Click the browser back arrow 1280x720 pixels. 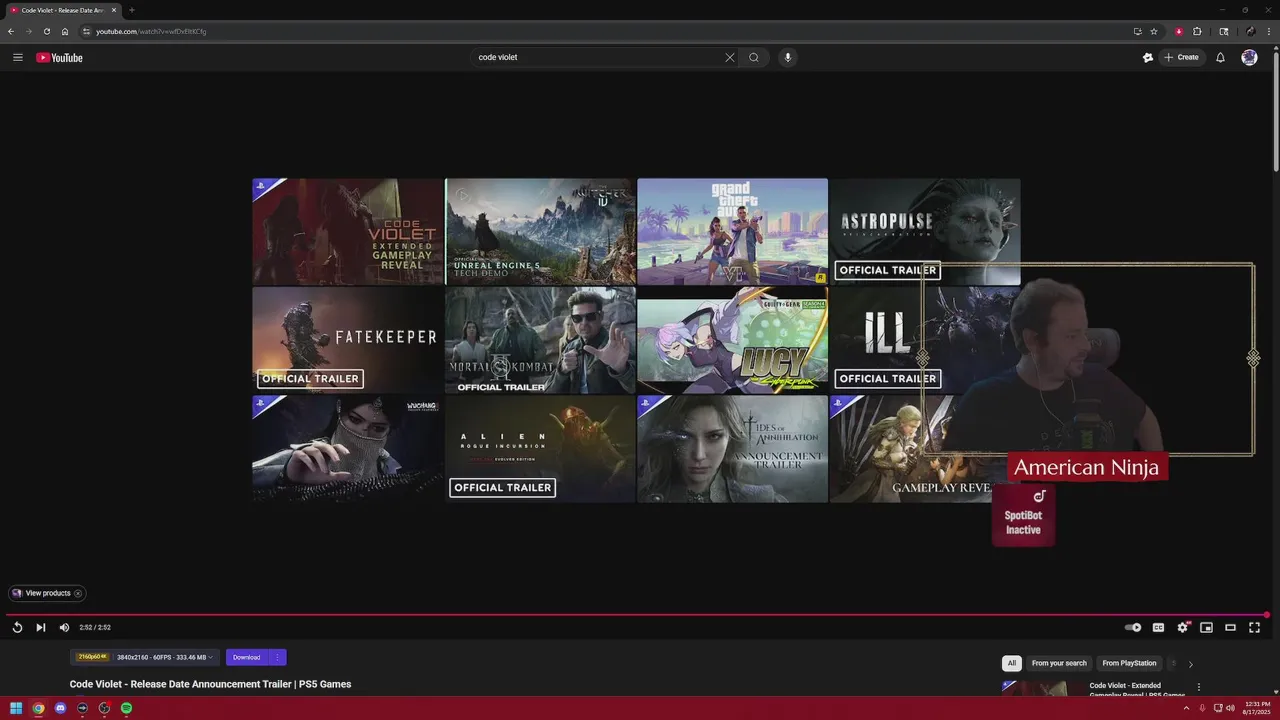click(11, 31)
